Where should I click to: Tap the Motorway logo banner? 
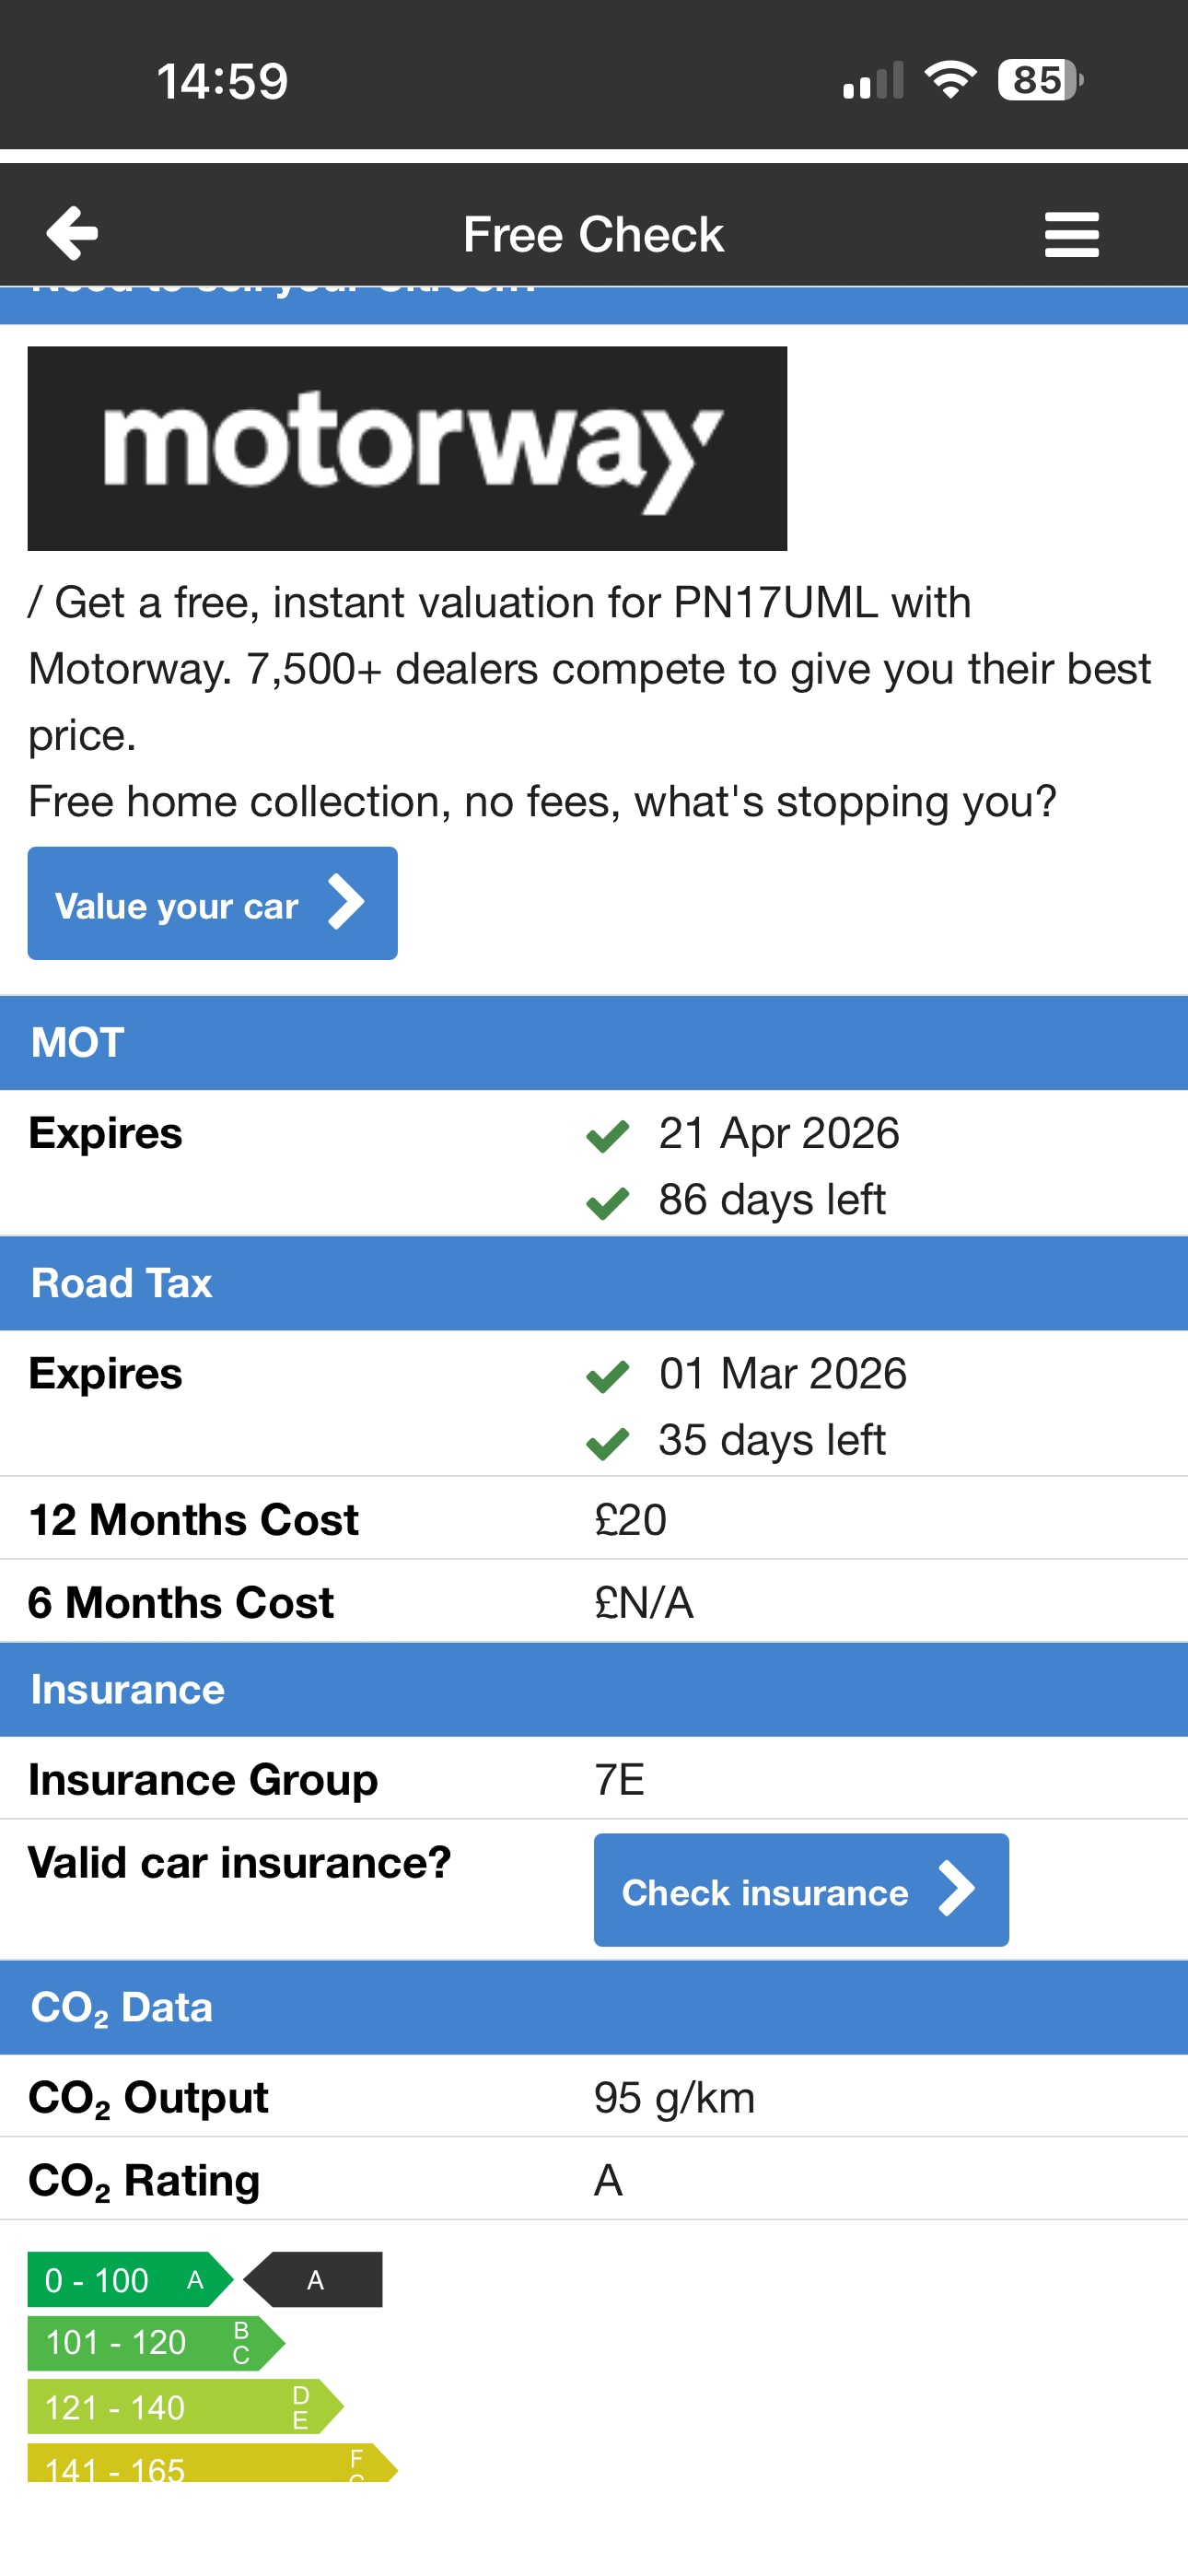point(407,448)
